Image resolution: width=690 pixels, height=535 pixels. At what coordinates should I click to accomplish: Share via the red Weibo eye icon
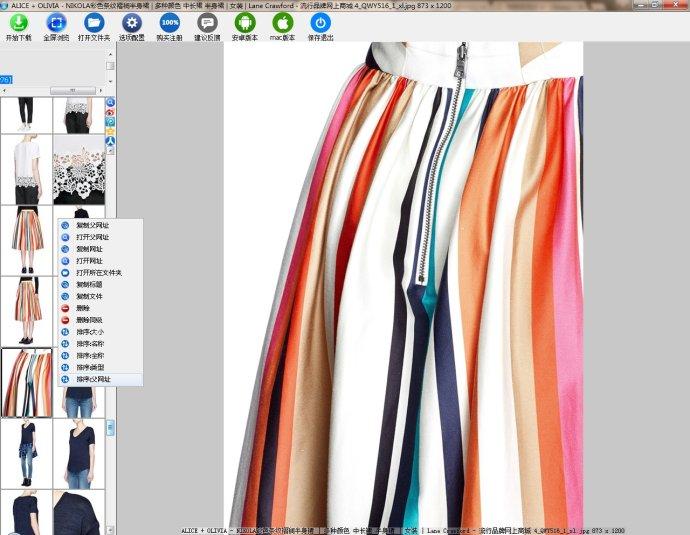coord(110,112)
